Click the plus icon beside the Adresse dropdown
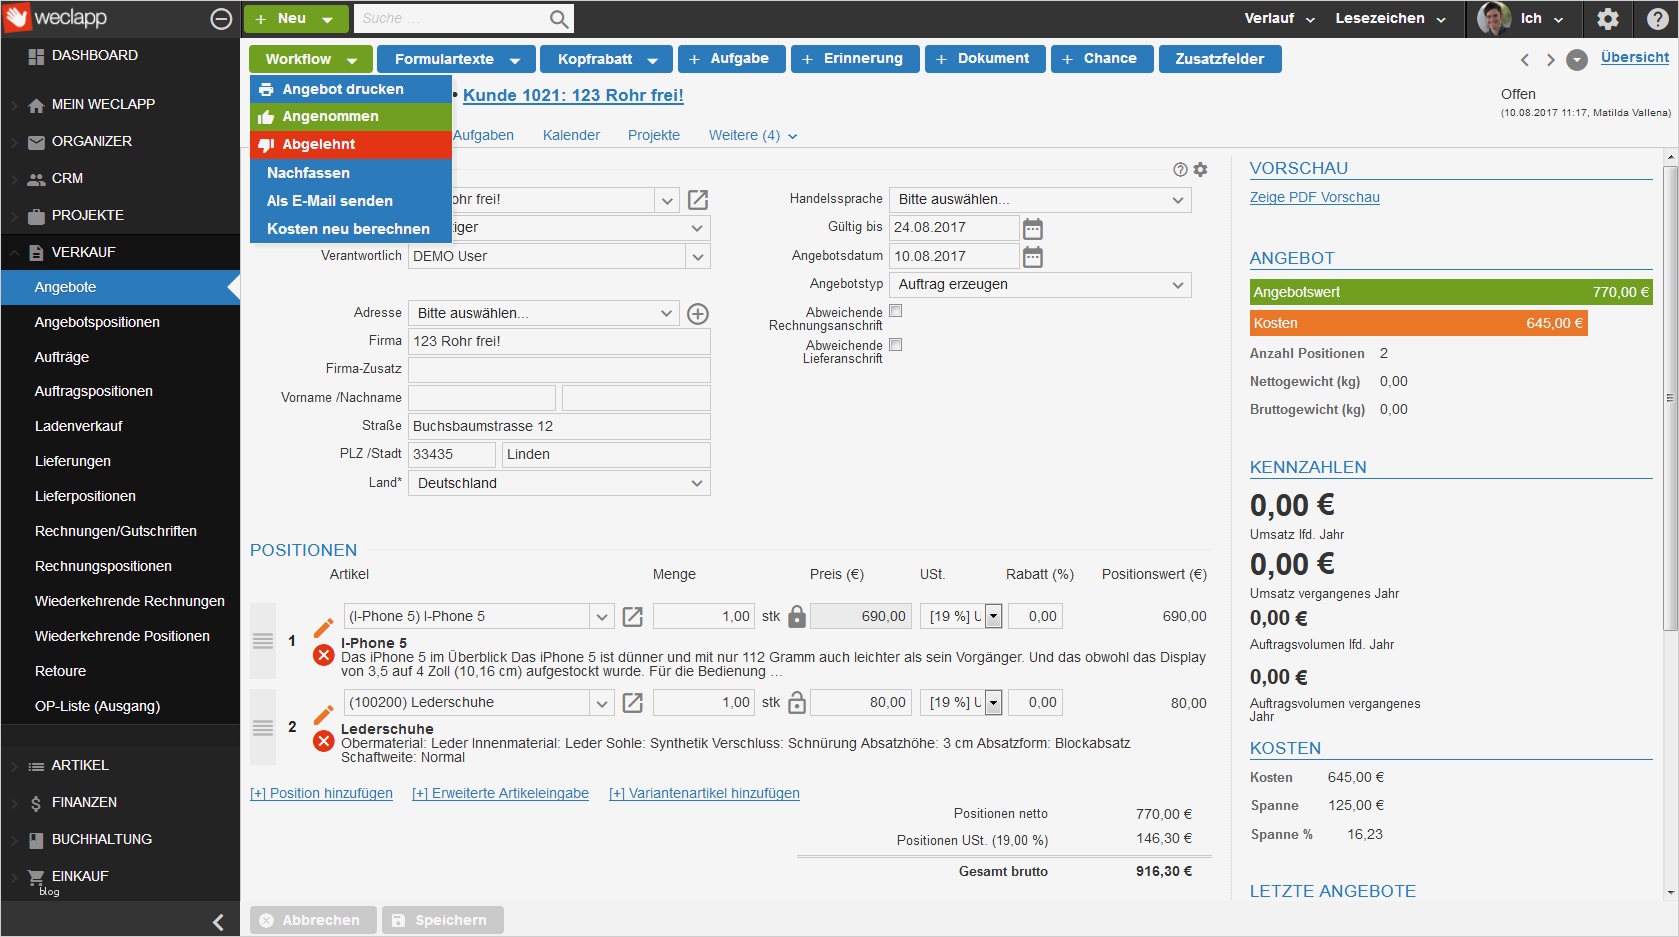1679x937 pixels. coord(698,314)
